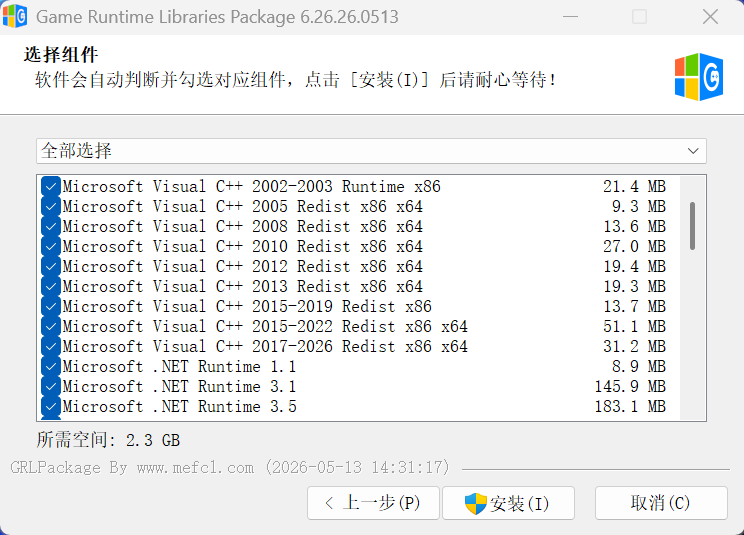This screenshot has width=744, height=535.
Task: Go back with 上一步(P) button
Action: [373, 503]
